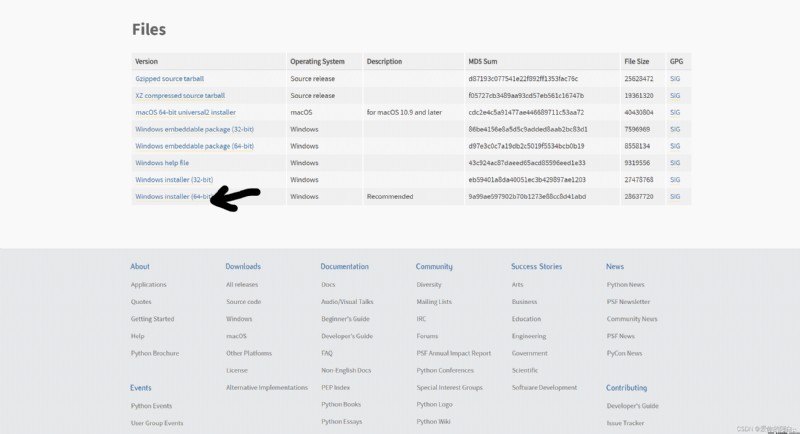Download the Windows help file

tap(162, 163)
